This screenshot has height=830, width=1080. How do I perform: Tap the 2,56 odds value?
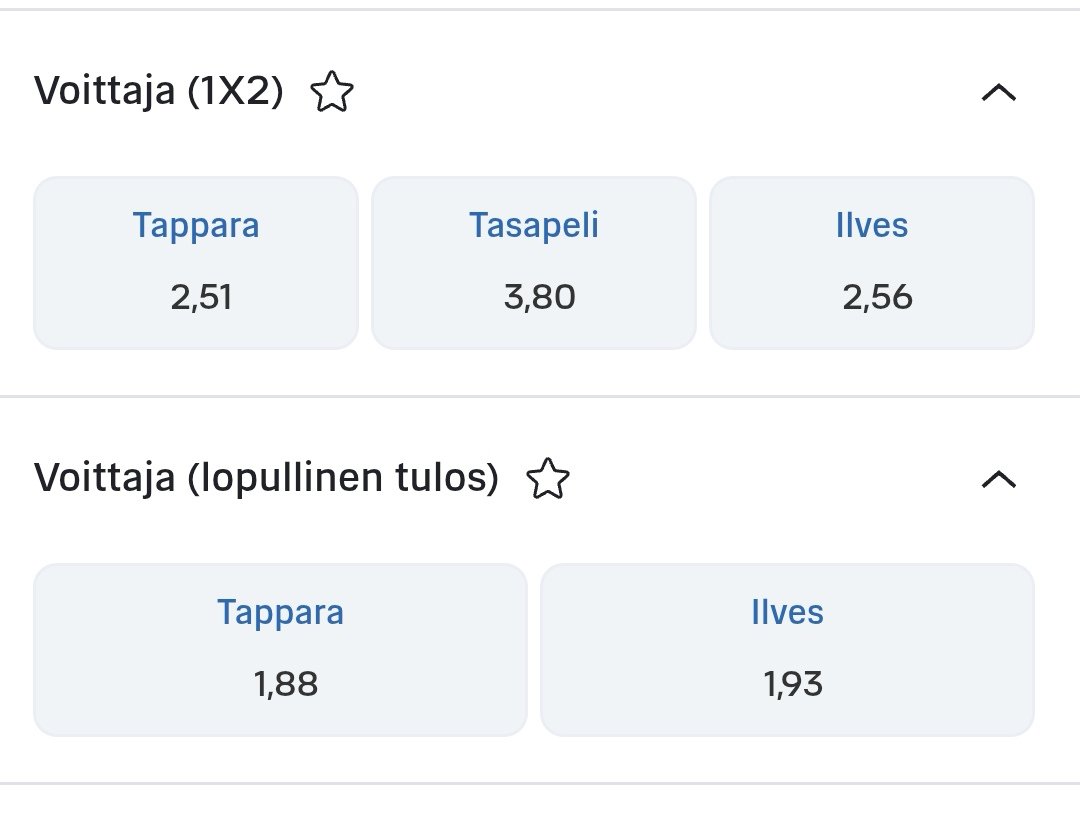[x=877, y=298]
